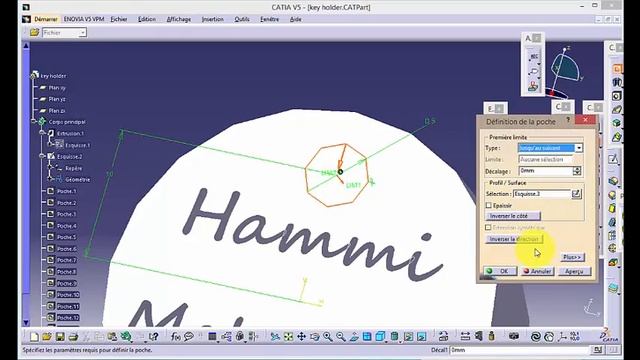Click the dialog help question mark
The width and height of the screenshot is (640, 360).
[568, 120]
